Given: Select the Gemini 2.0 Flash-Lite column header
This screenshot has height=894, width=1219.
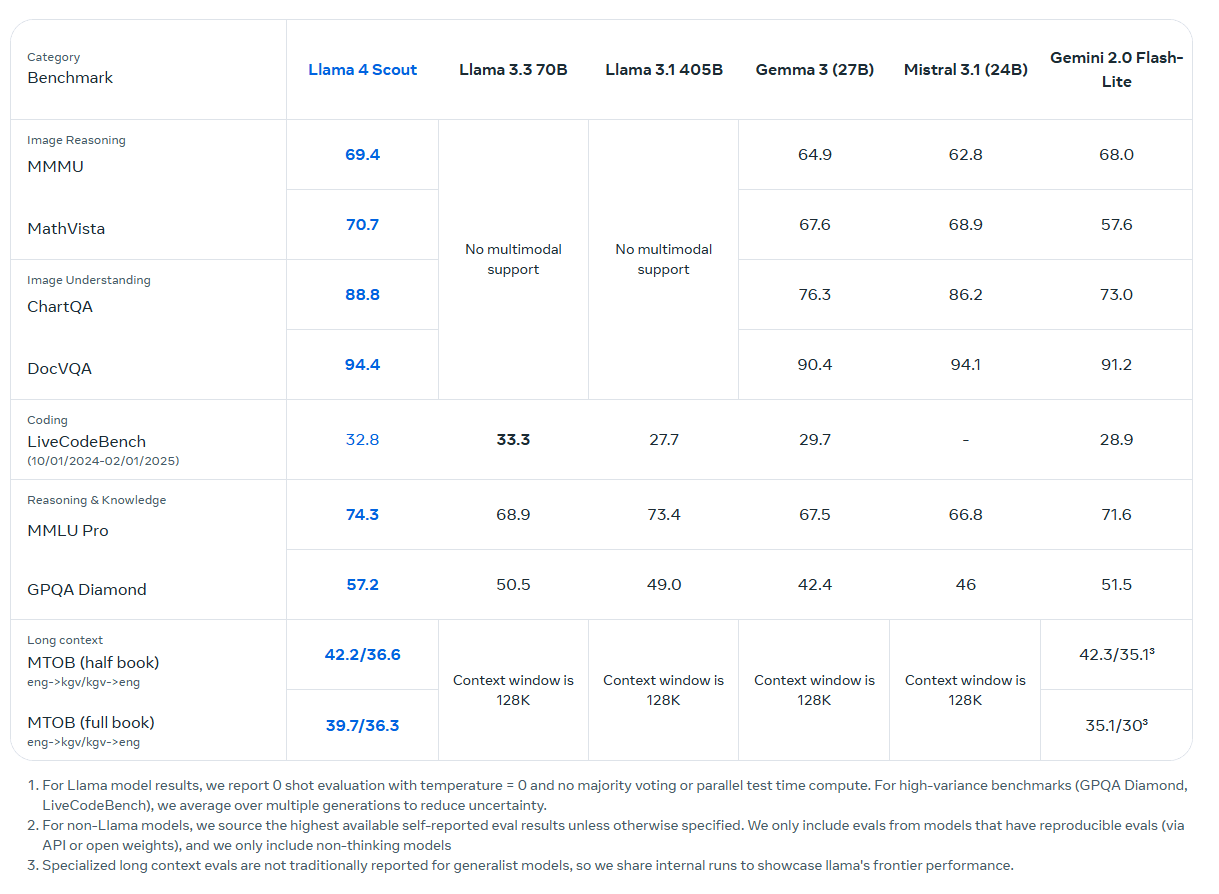Looking at the screenshot, I should click(x=1116, y=70).
